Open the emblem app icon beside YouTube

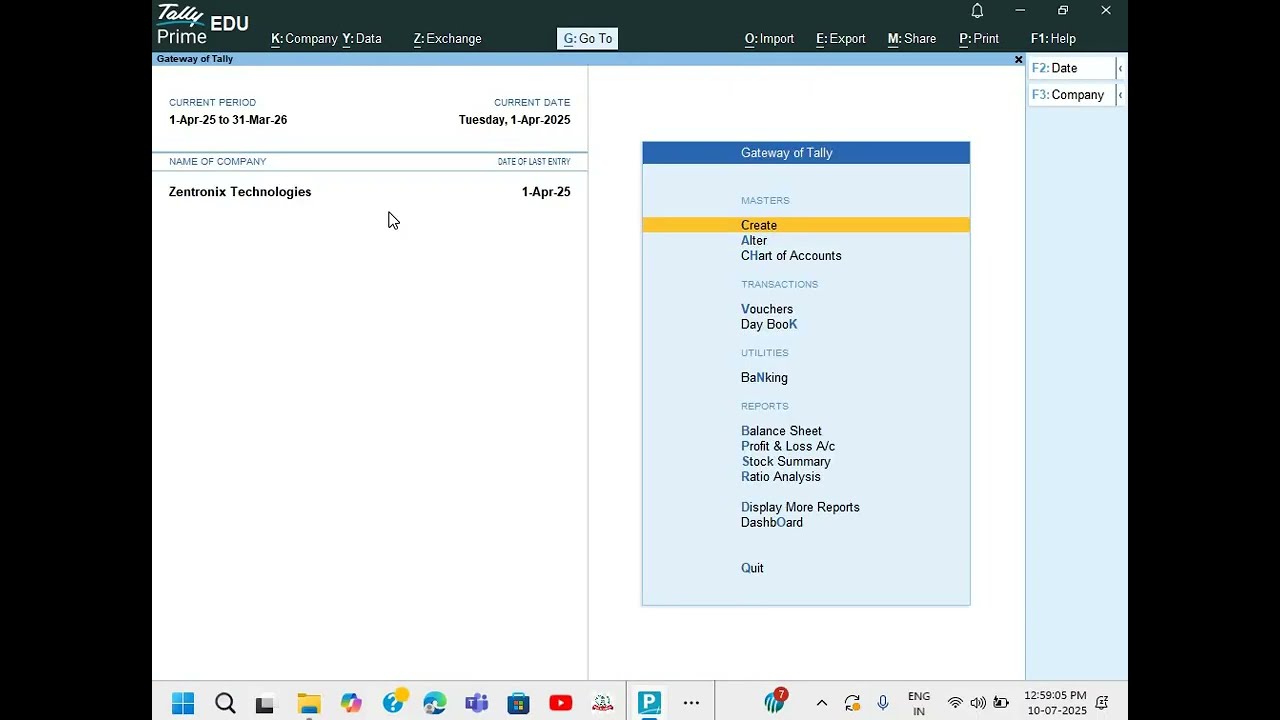tap(603, 704)
